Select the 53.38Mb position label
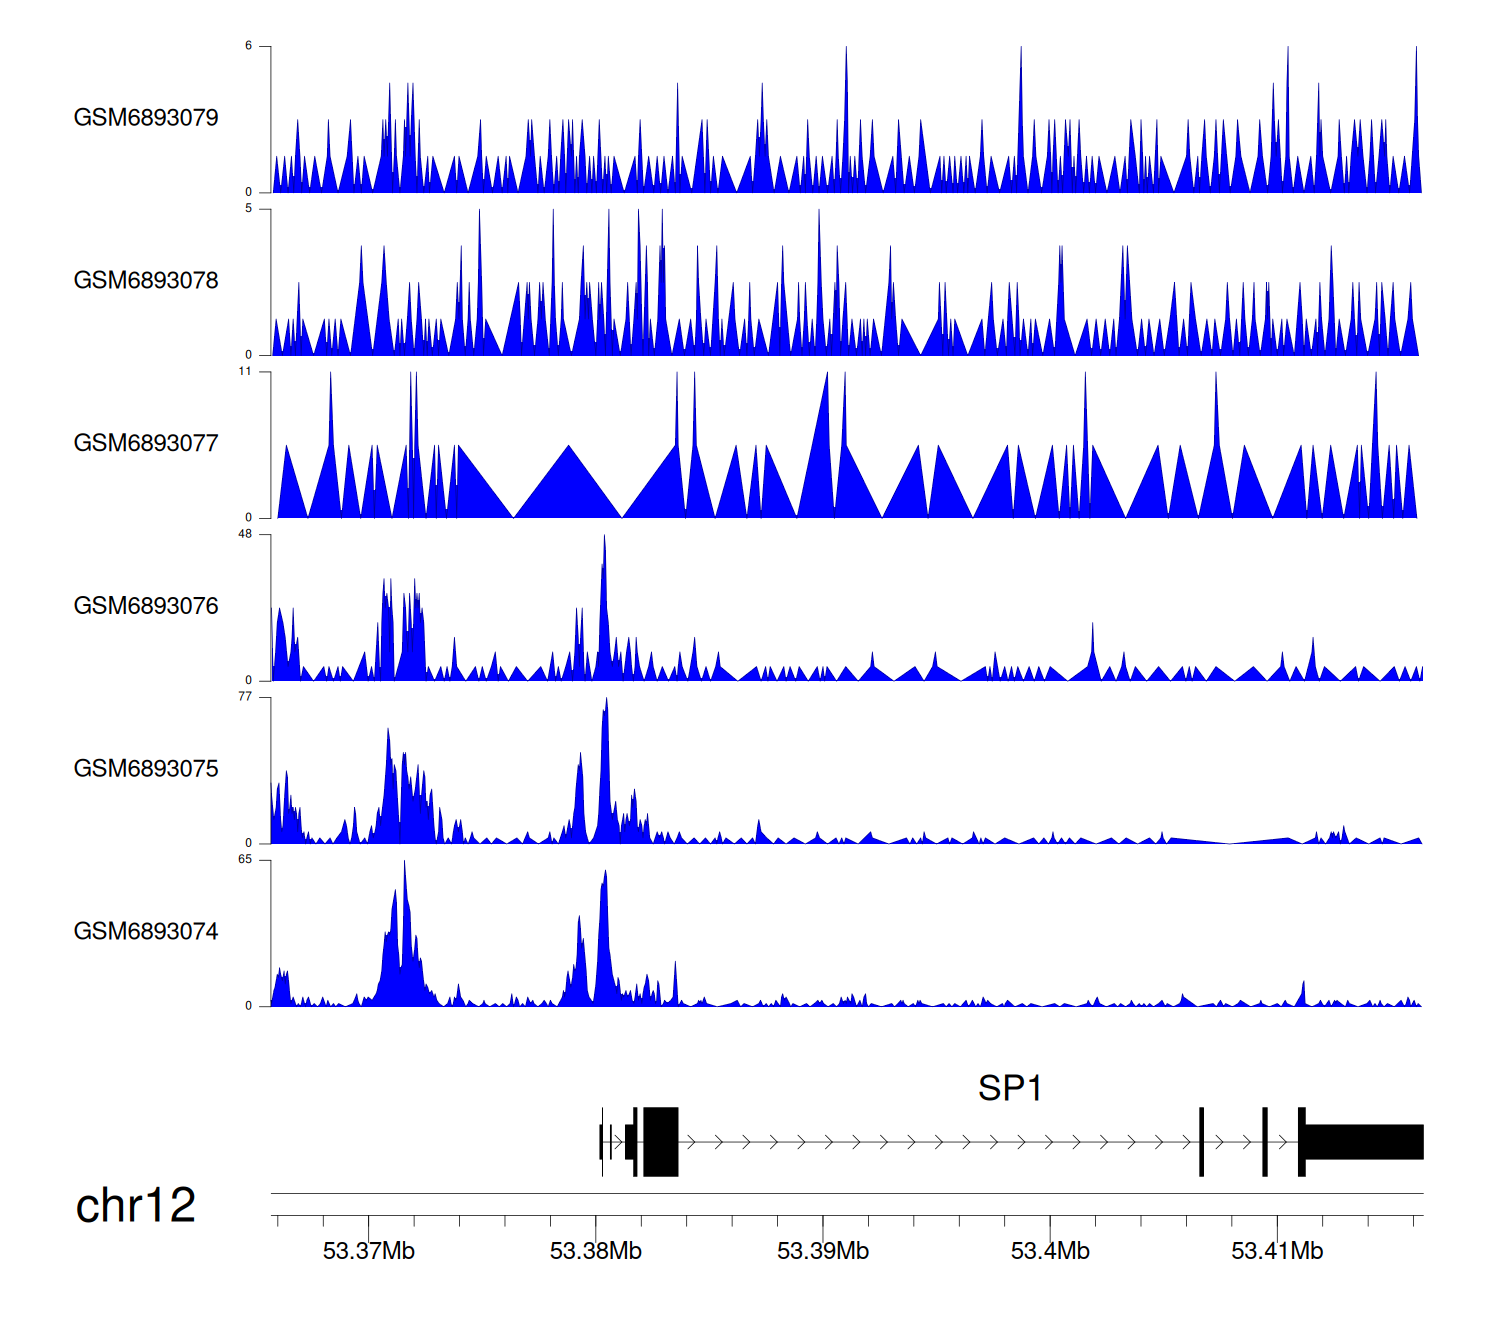Image resolution: width=1500 pixels, height=1320 pixels. pos(596,1251)
